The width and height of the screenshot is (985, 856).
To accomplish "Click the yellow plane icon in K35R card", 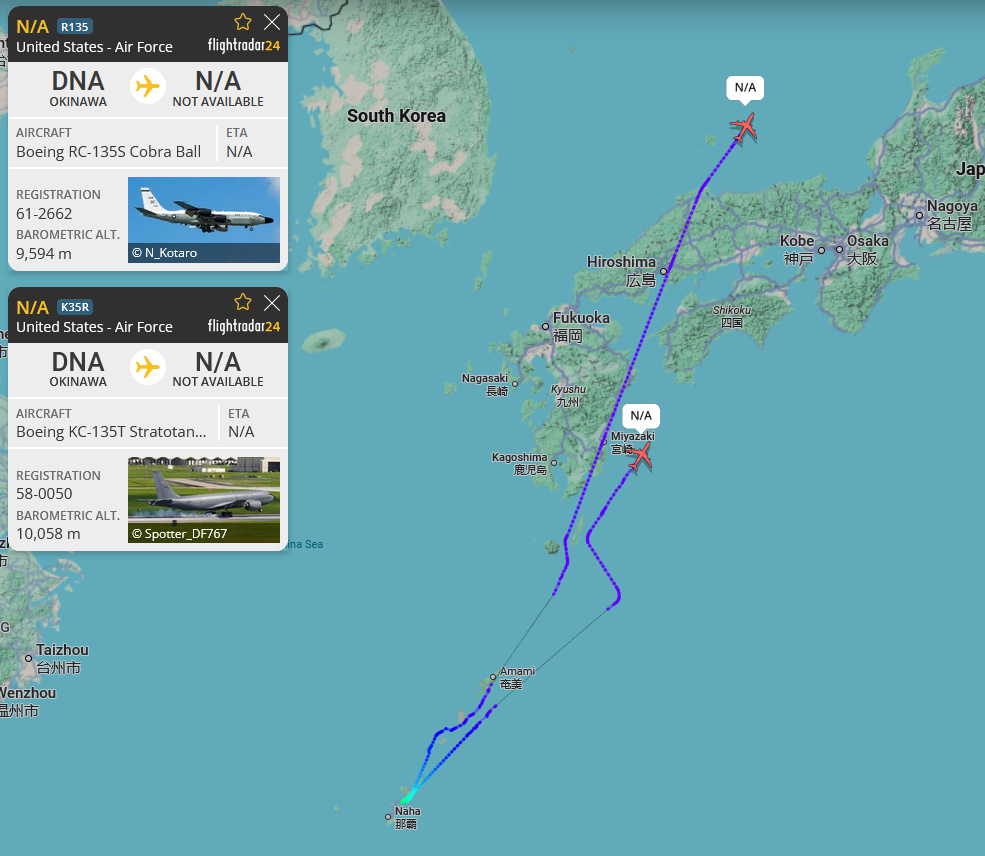I will coord(148,367).
